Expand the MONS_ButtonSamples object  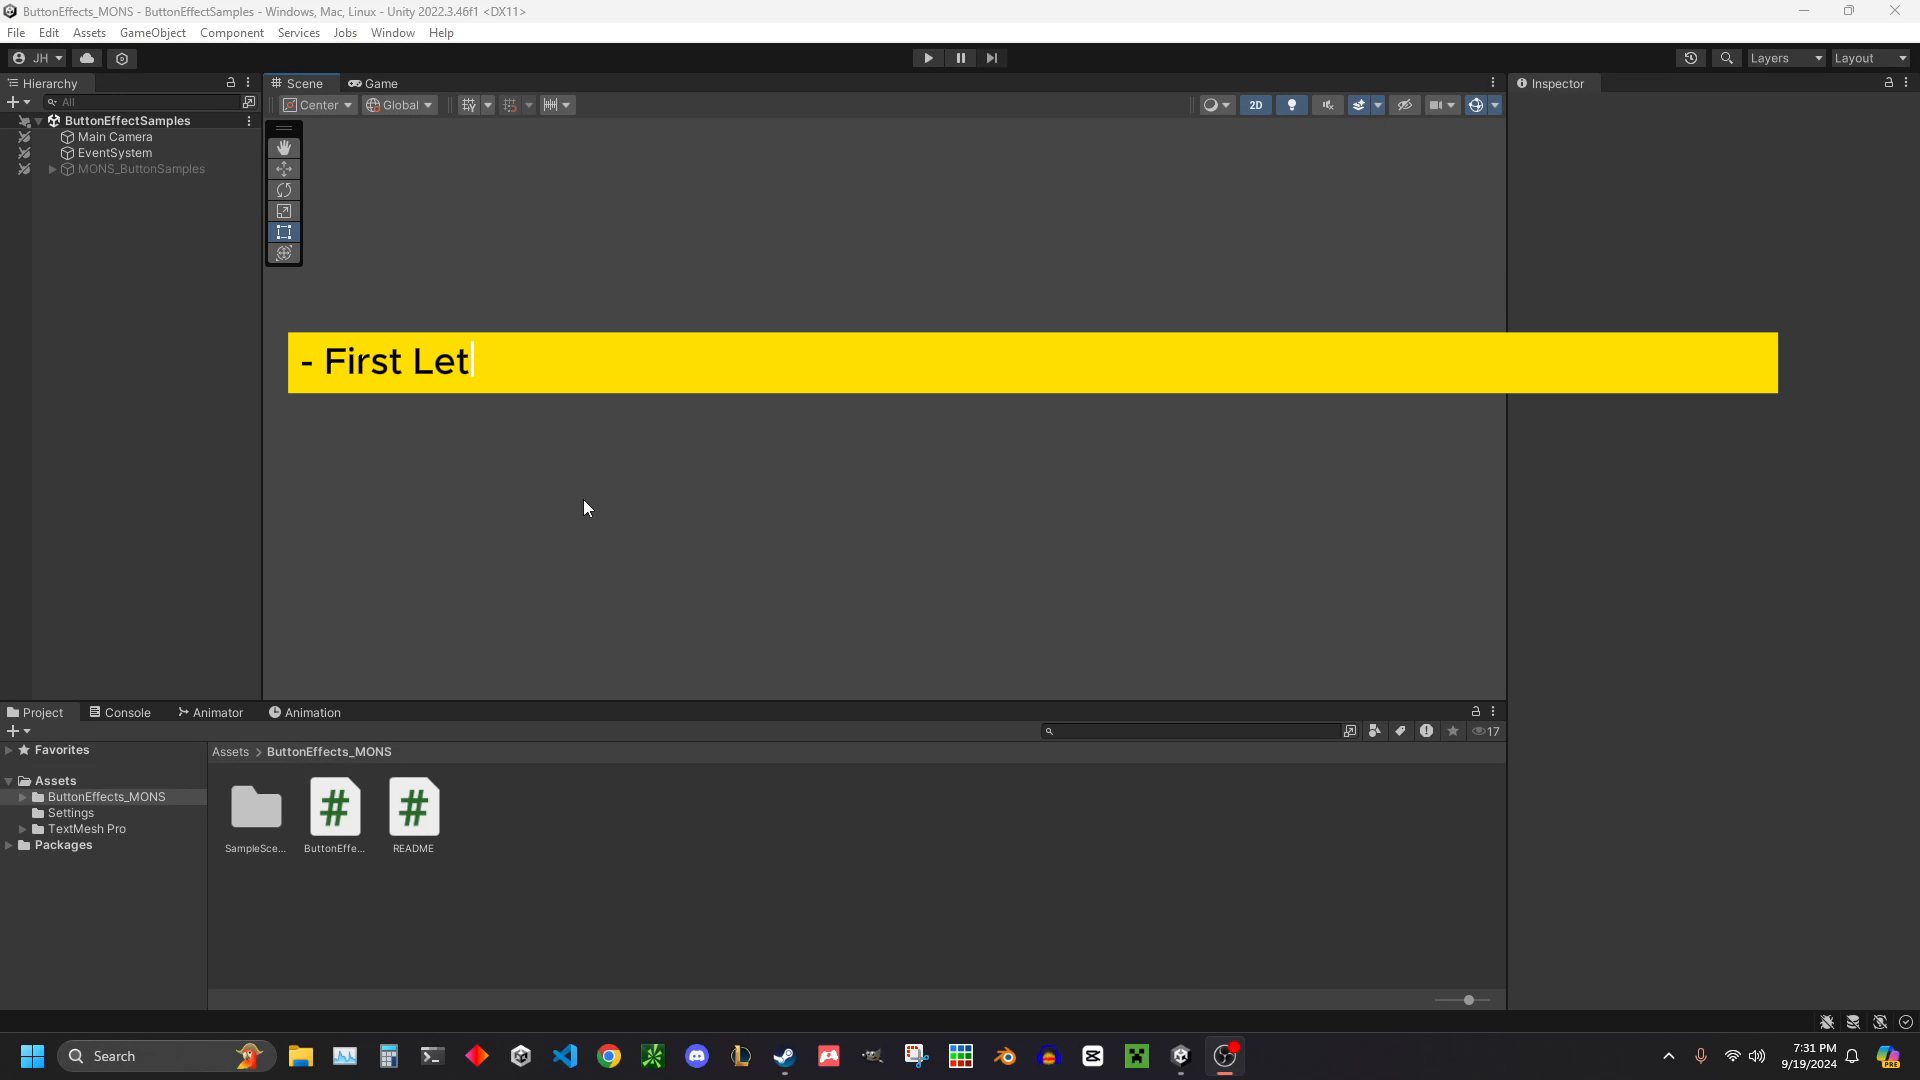pyautogui.click(x=52, y=169)
